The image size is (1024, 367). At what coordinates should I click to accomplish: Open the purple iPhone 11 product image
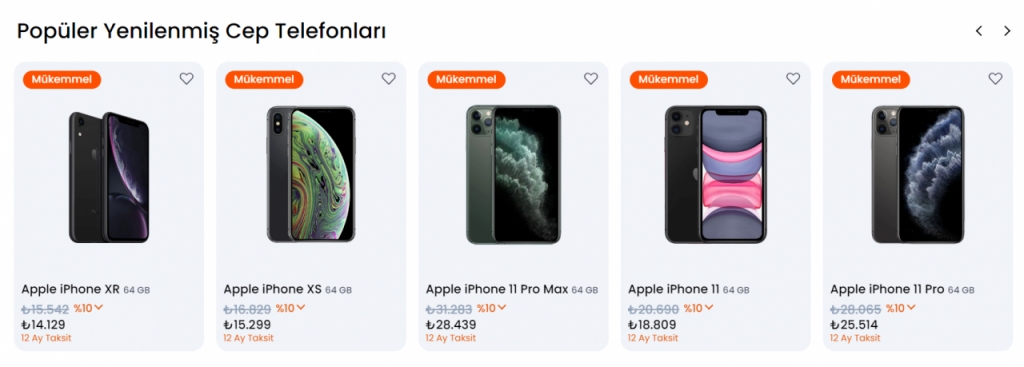tap(716, 174)
